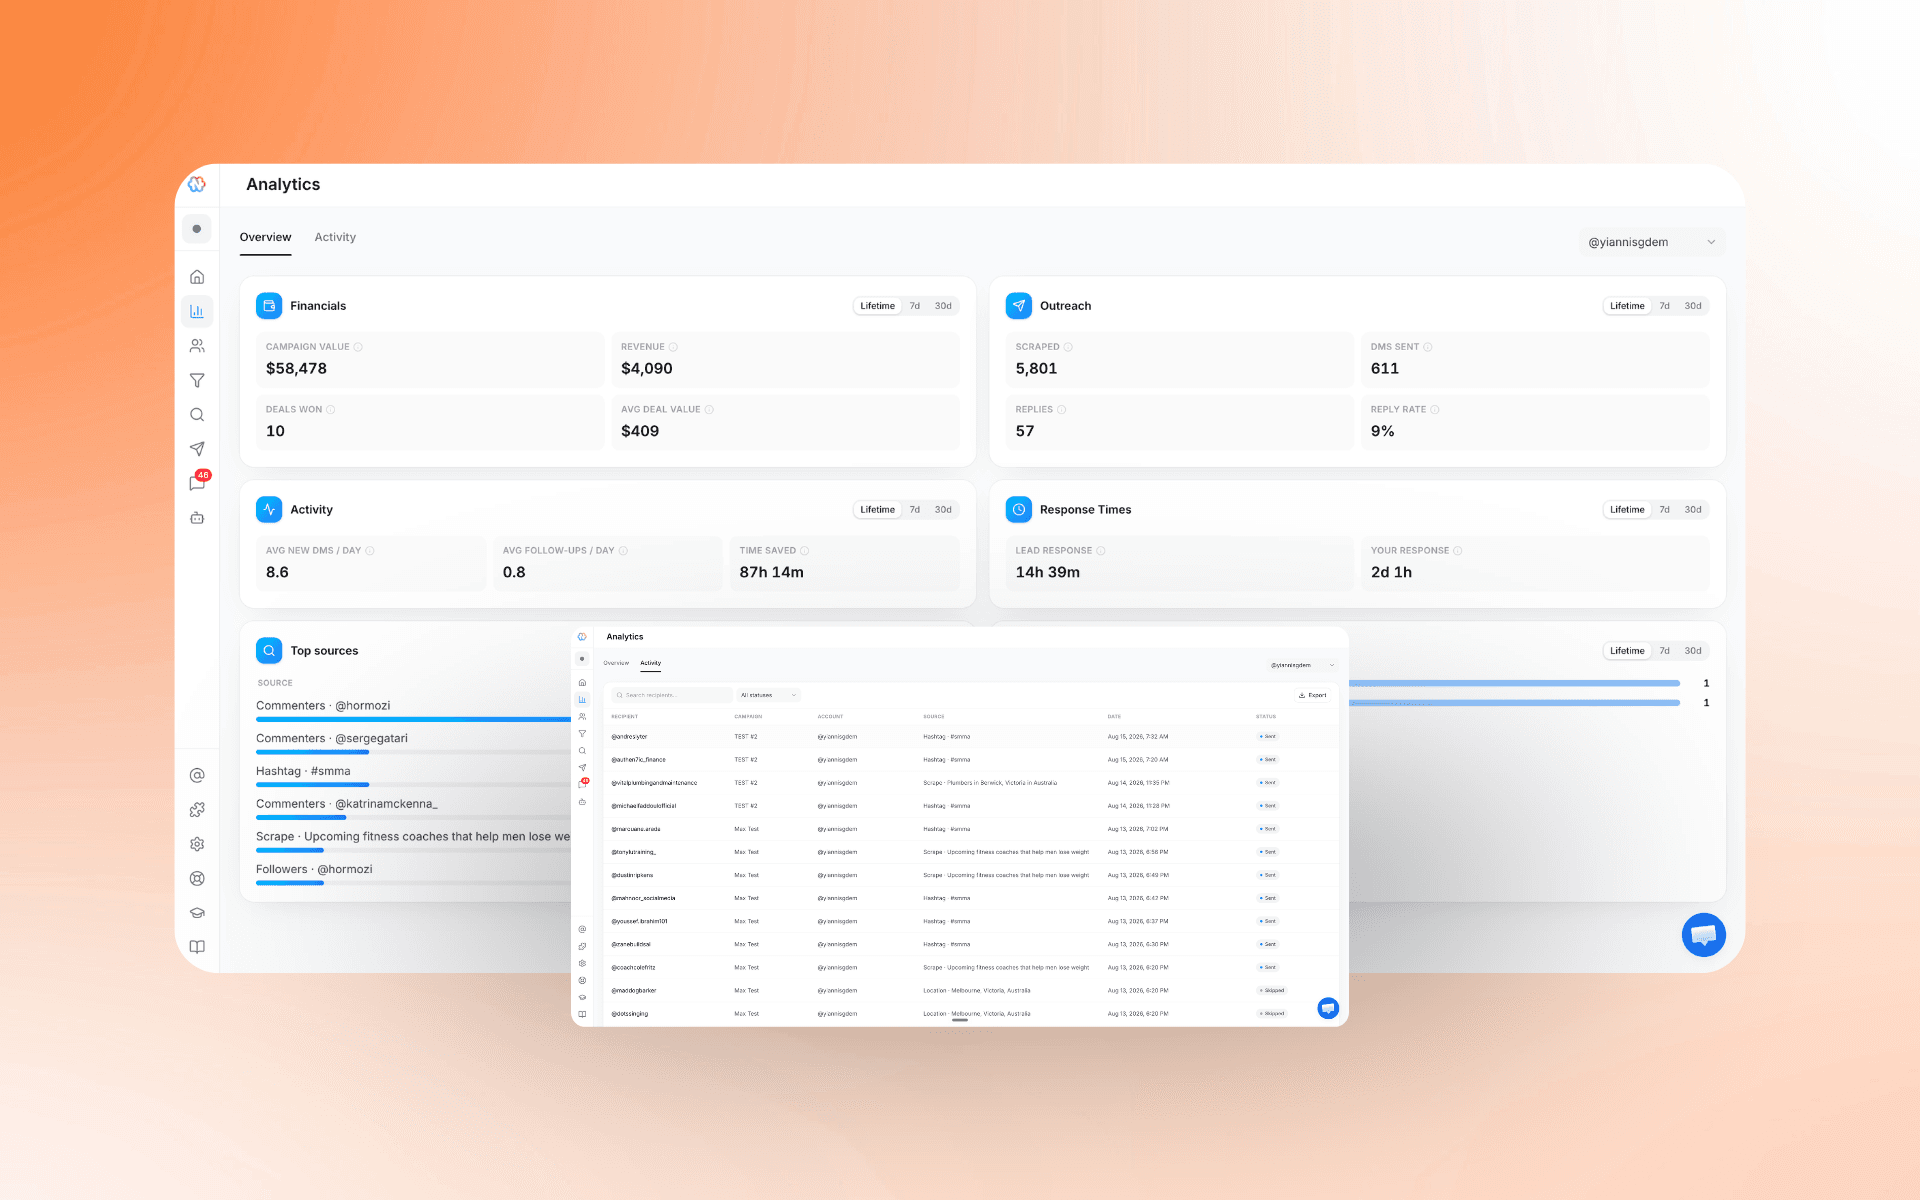The height and width of the screenshot is (1200, 1920).
Task: Select the 7d range in the Response Times card
Action: tap(1664, 510)
